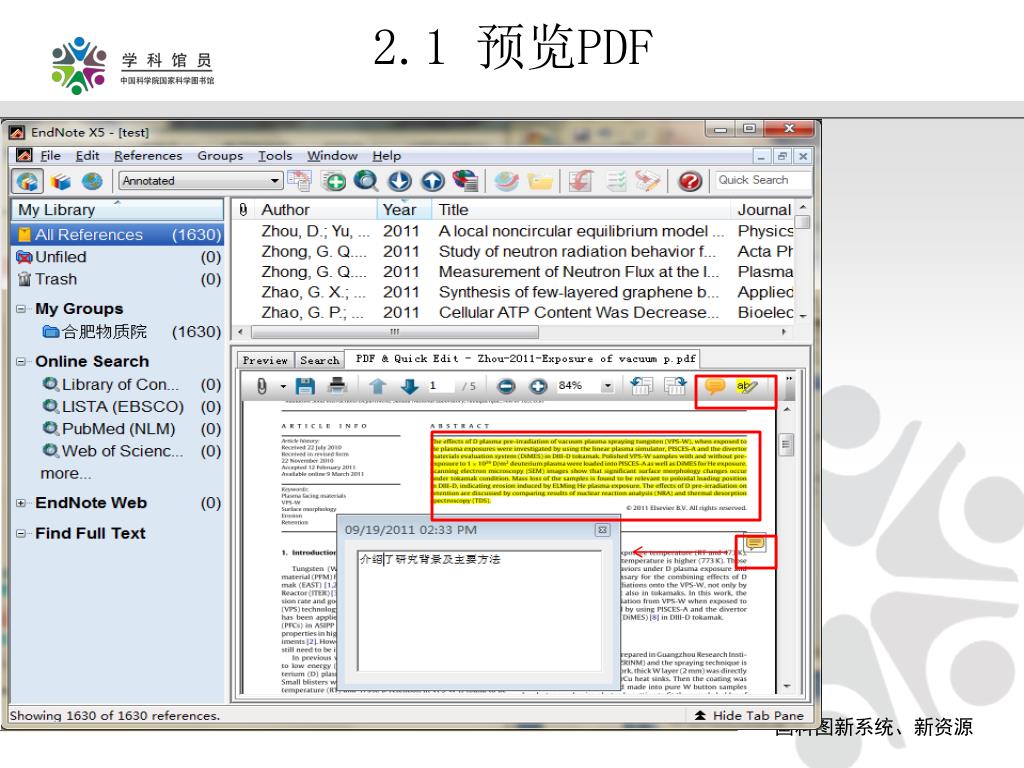Image resolution: width=1024 pixels, height=768 pixels.
Task: Open the Groups menu
Action: 220,155
